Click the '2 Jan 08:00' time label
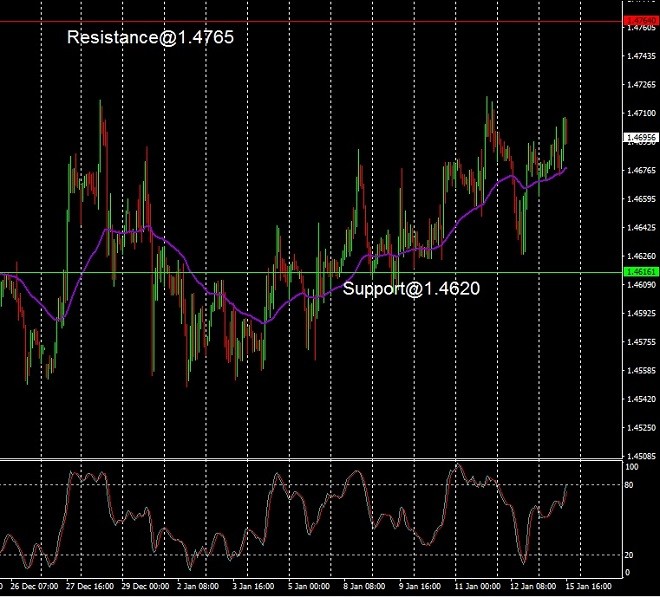Image resolution: width=660 pixels, height=597 pixels. (x=198, y=586)
